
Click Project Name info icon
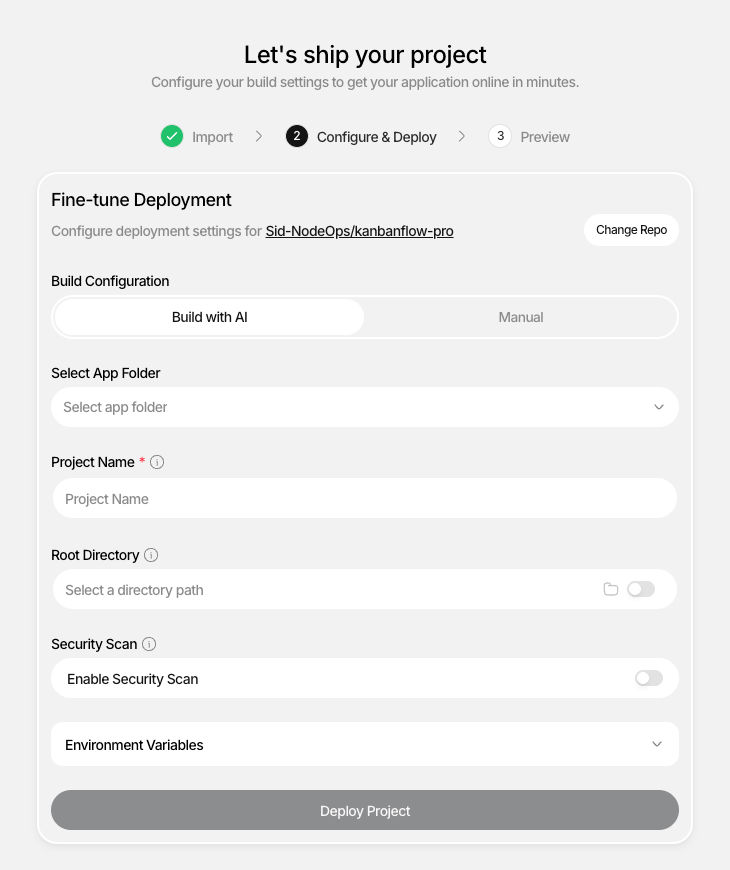tap(157, 462)
